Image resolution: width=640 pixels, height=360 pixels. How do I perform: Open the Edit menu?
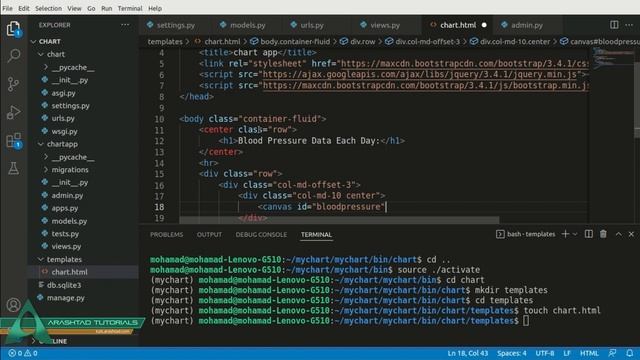[24, 8]
